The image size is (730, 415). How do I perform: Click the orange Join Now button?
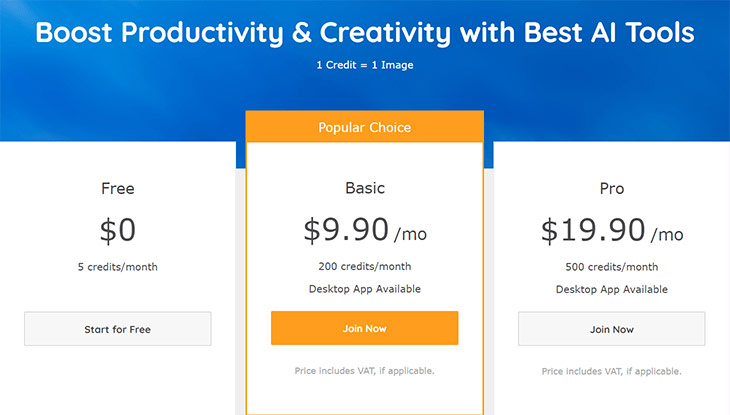point(365,328)
